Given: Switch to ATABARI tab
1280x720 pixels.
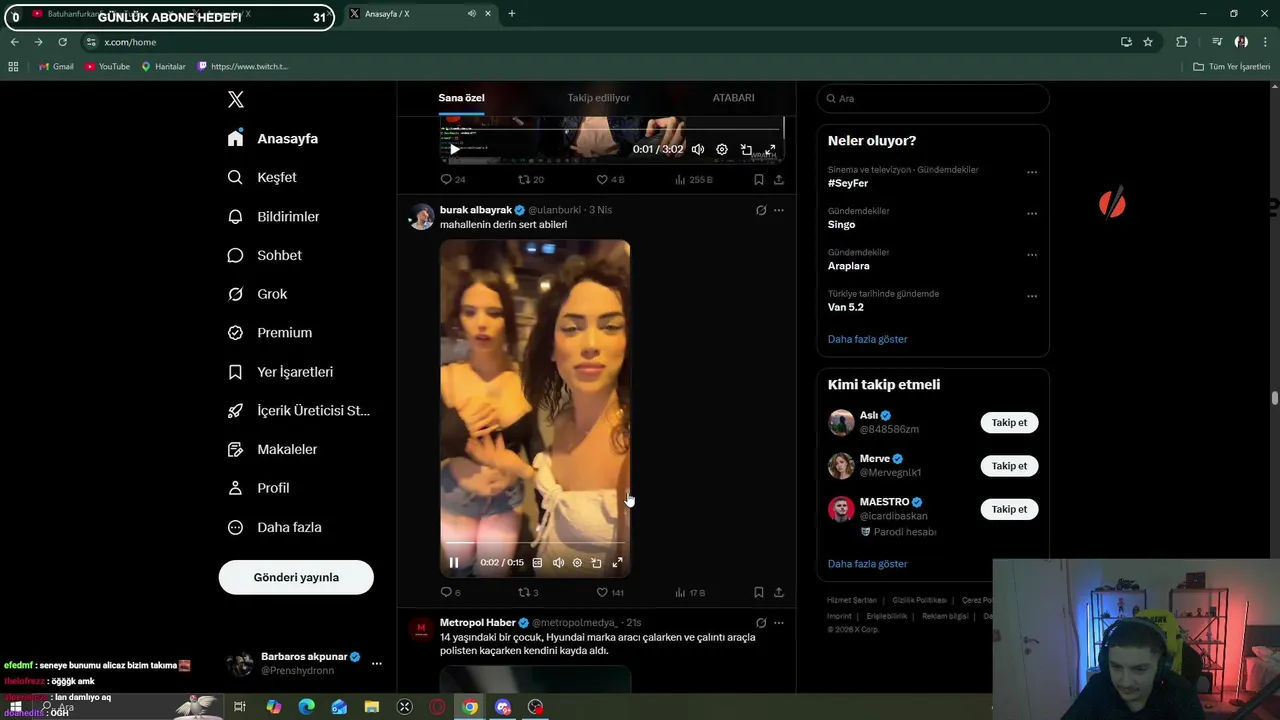Looking at the screenshot, I should 733,98.
